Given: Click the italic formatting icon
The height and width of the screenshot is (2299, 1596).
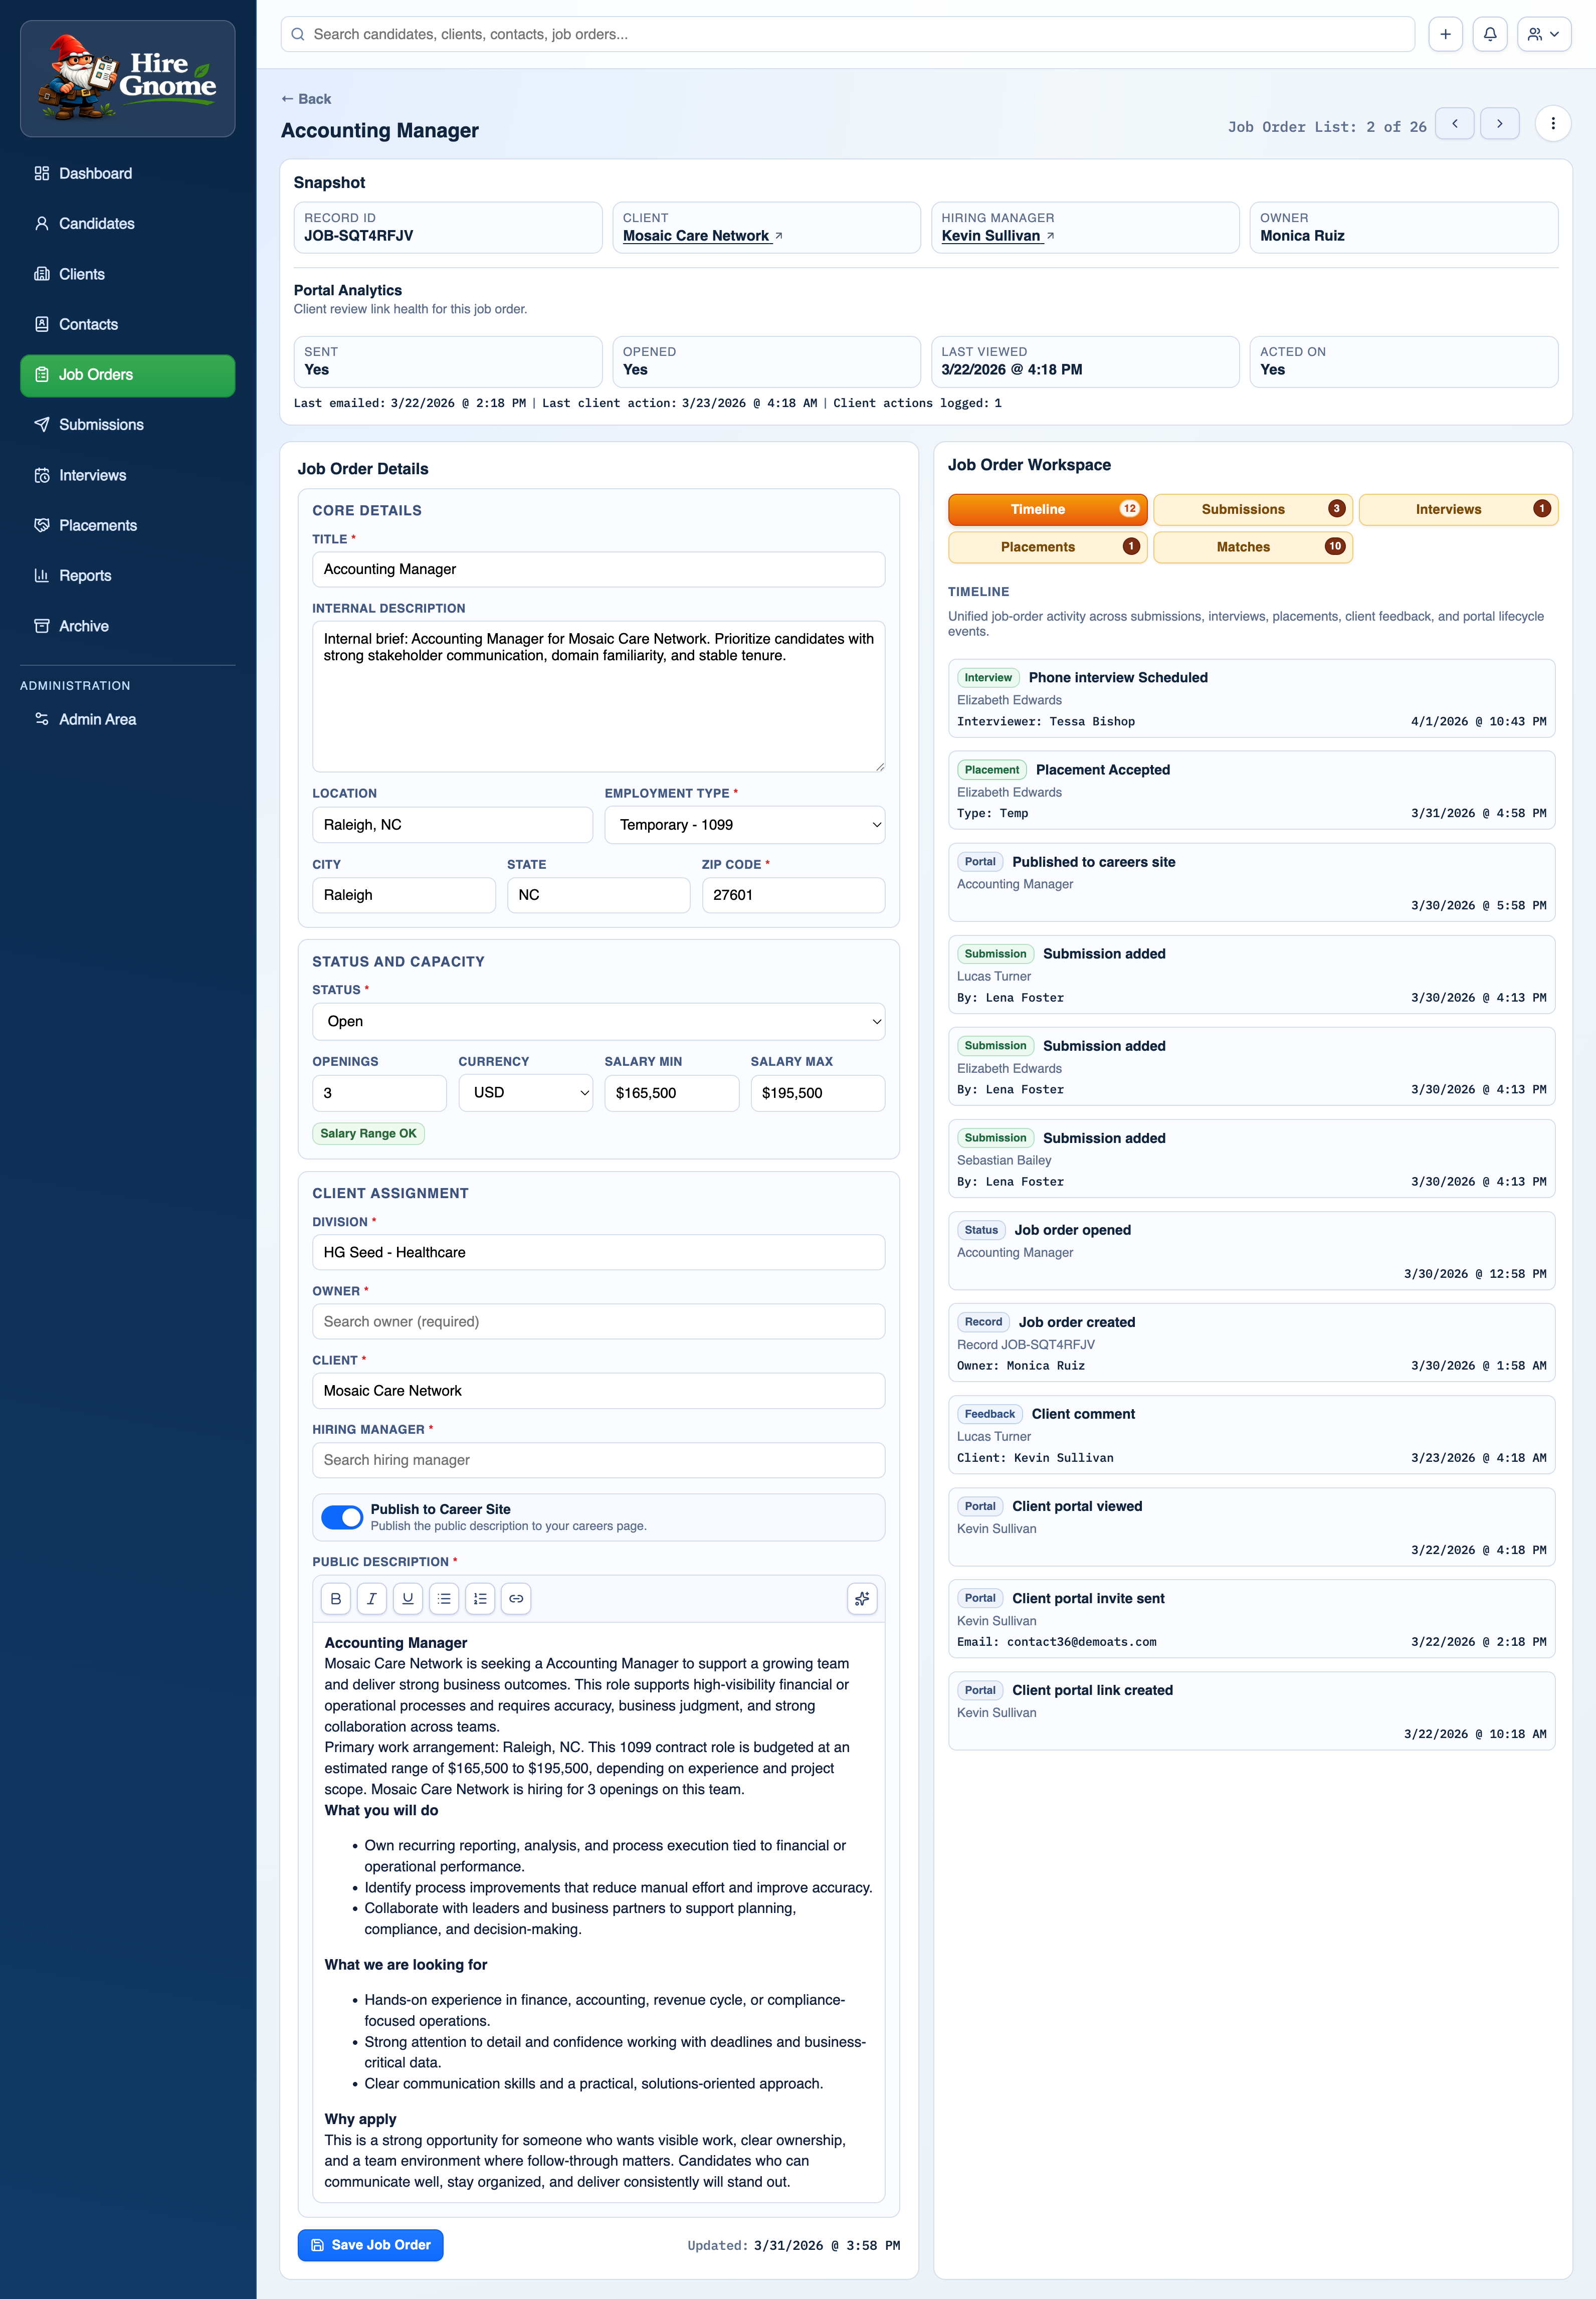Looking at the screenshot, I should (372, 1598).
